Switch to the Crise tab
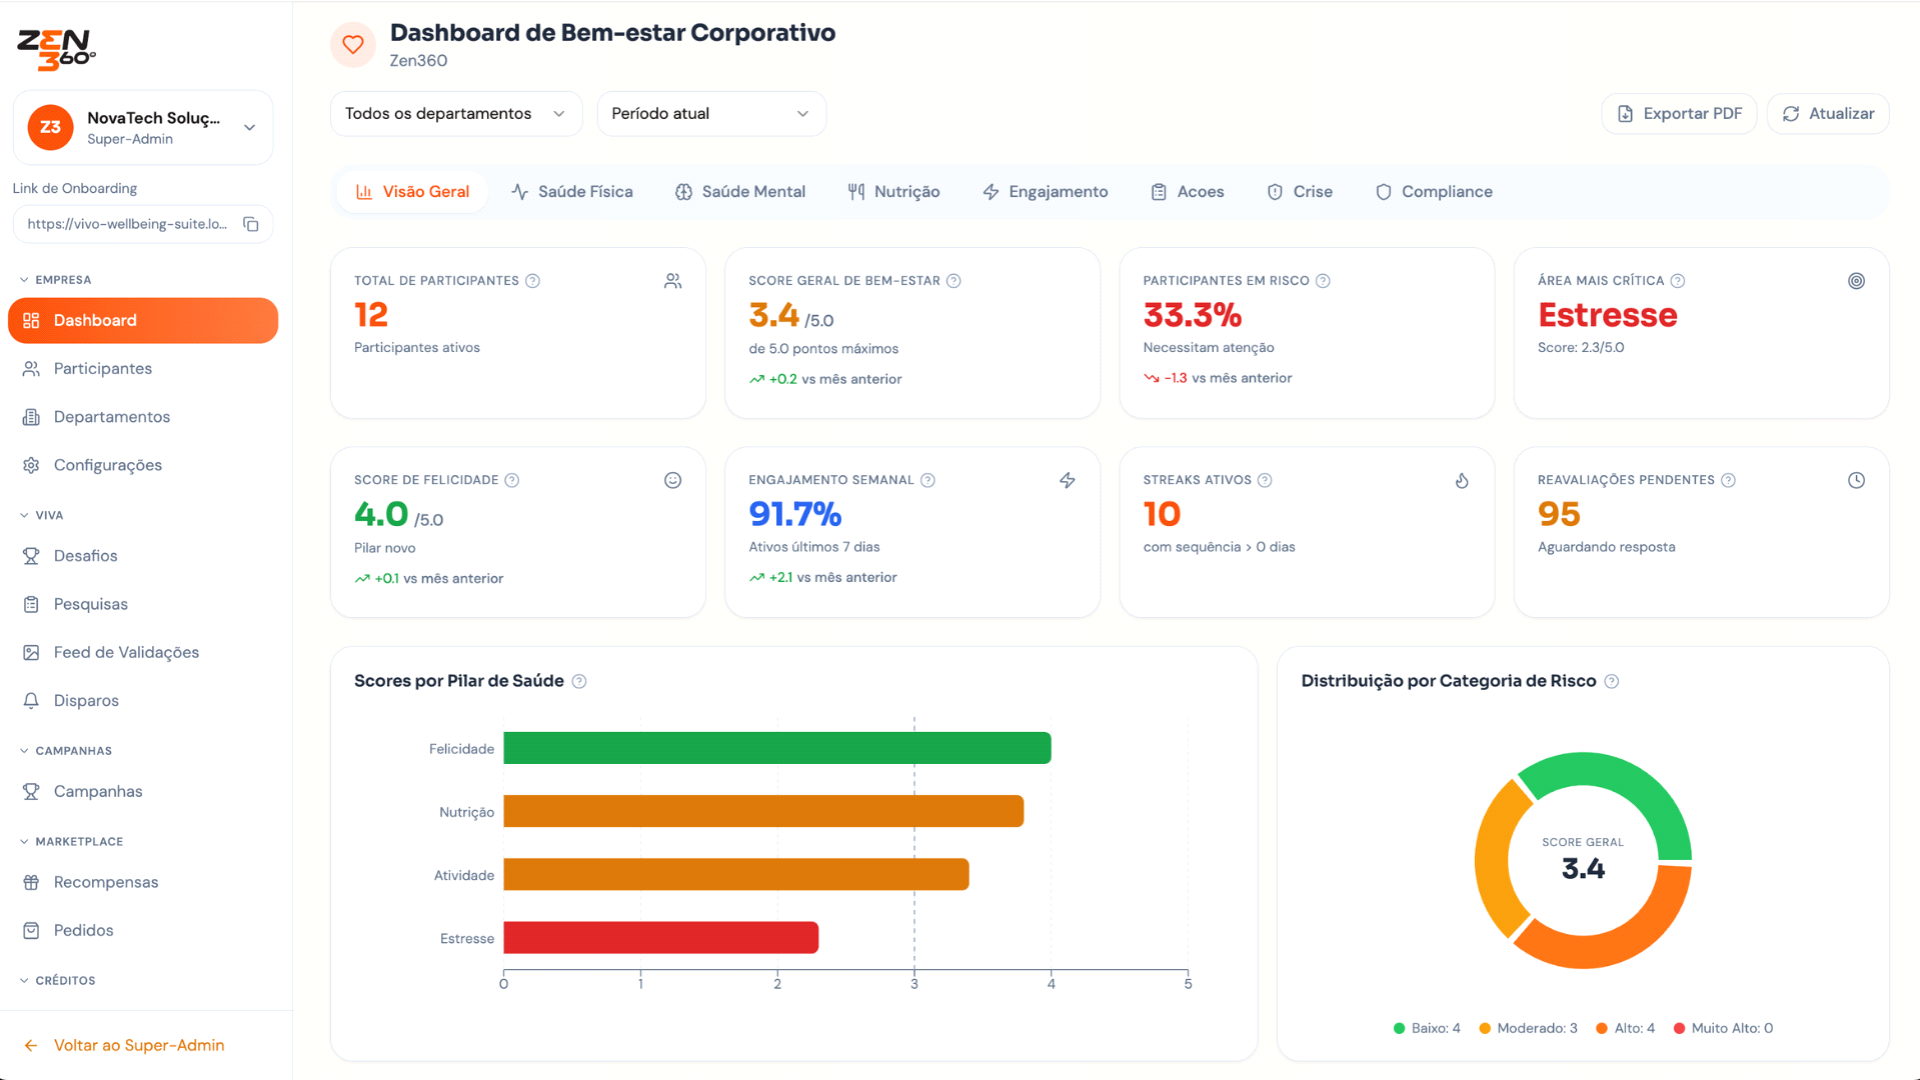 [x=1300, y=192]
